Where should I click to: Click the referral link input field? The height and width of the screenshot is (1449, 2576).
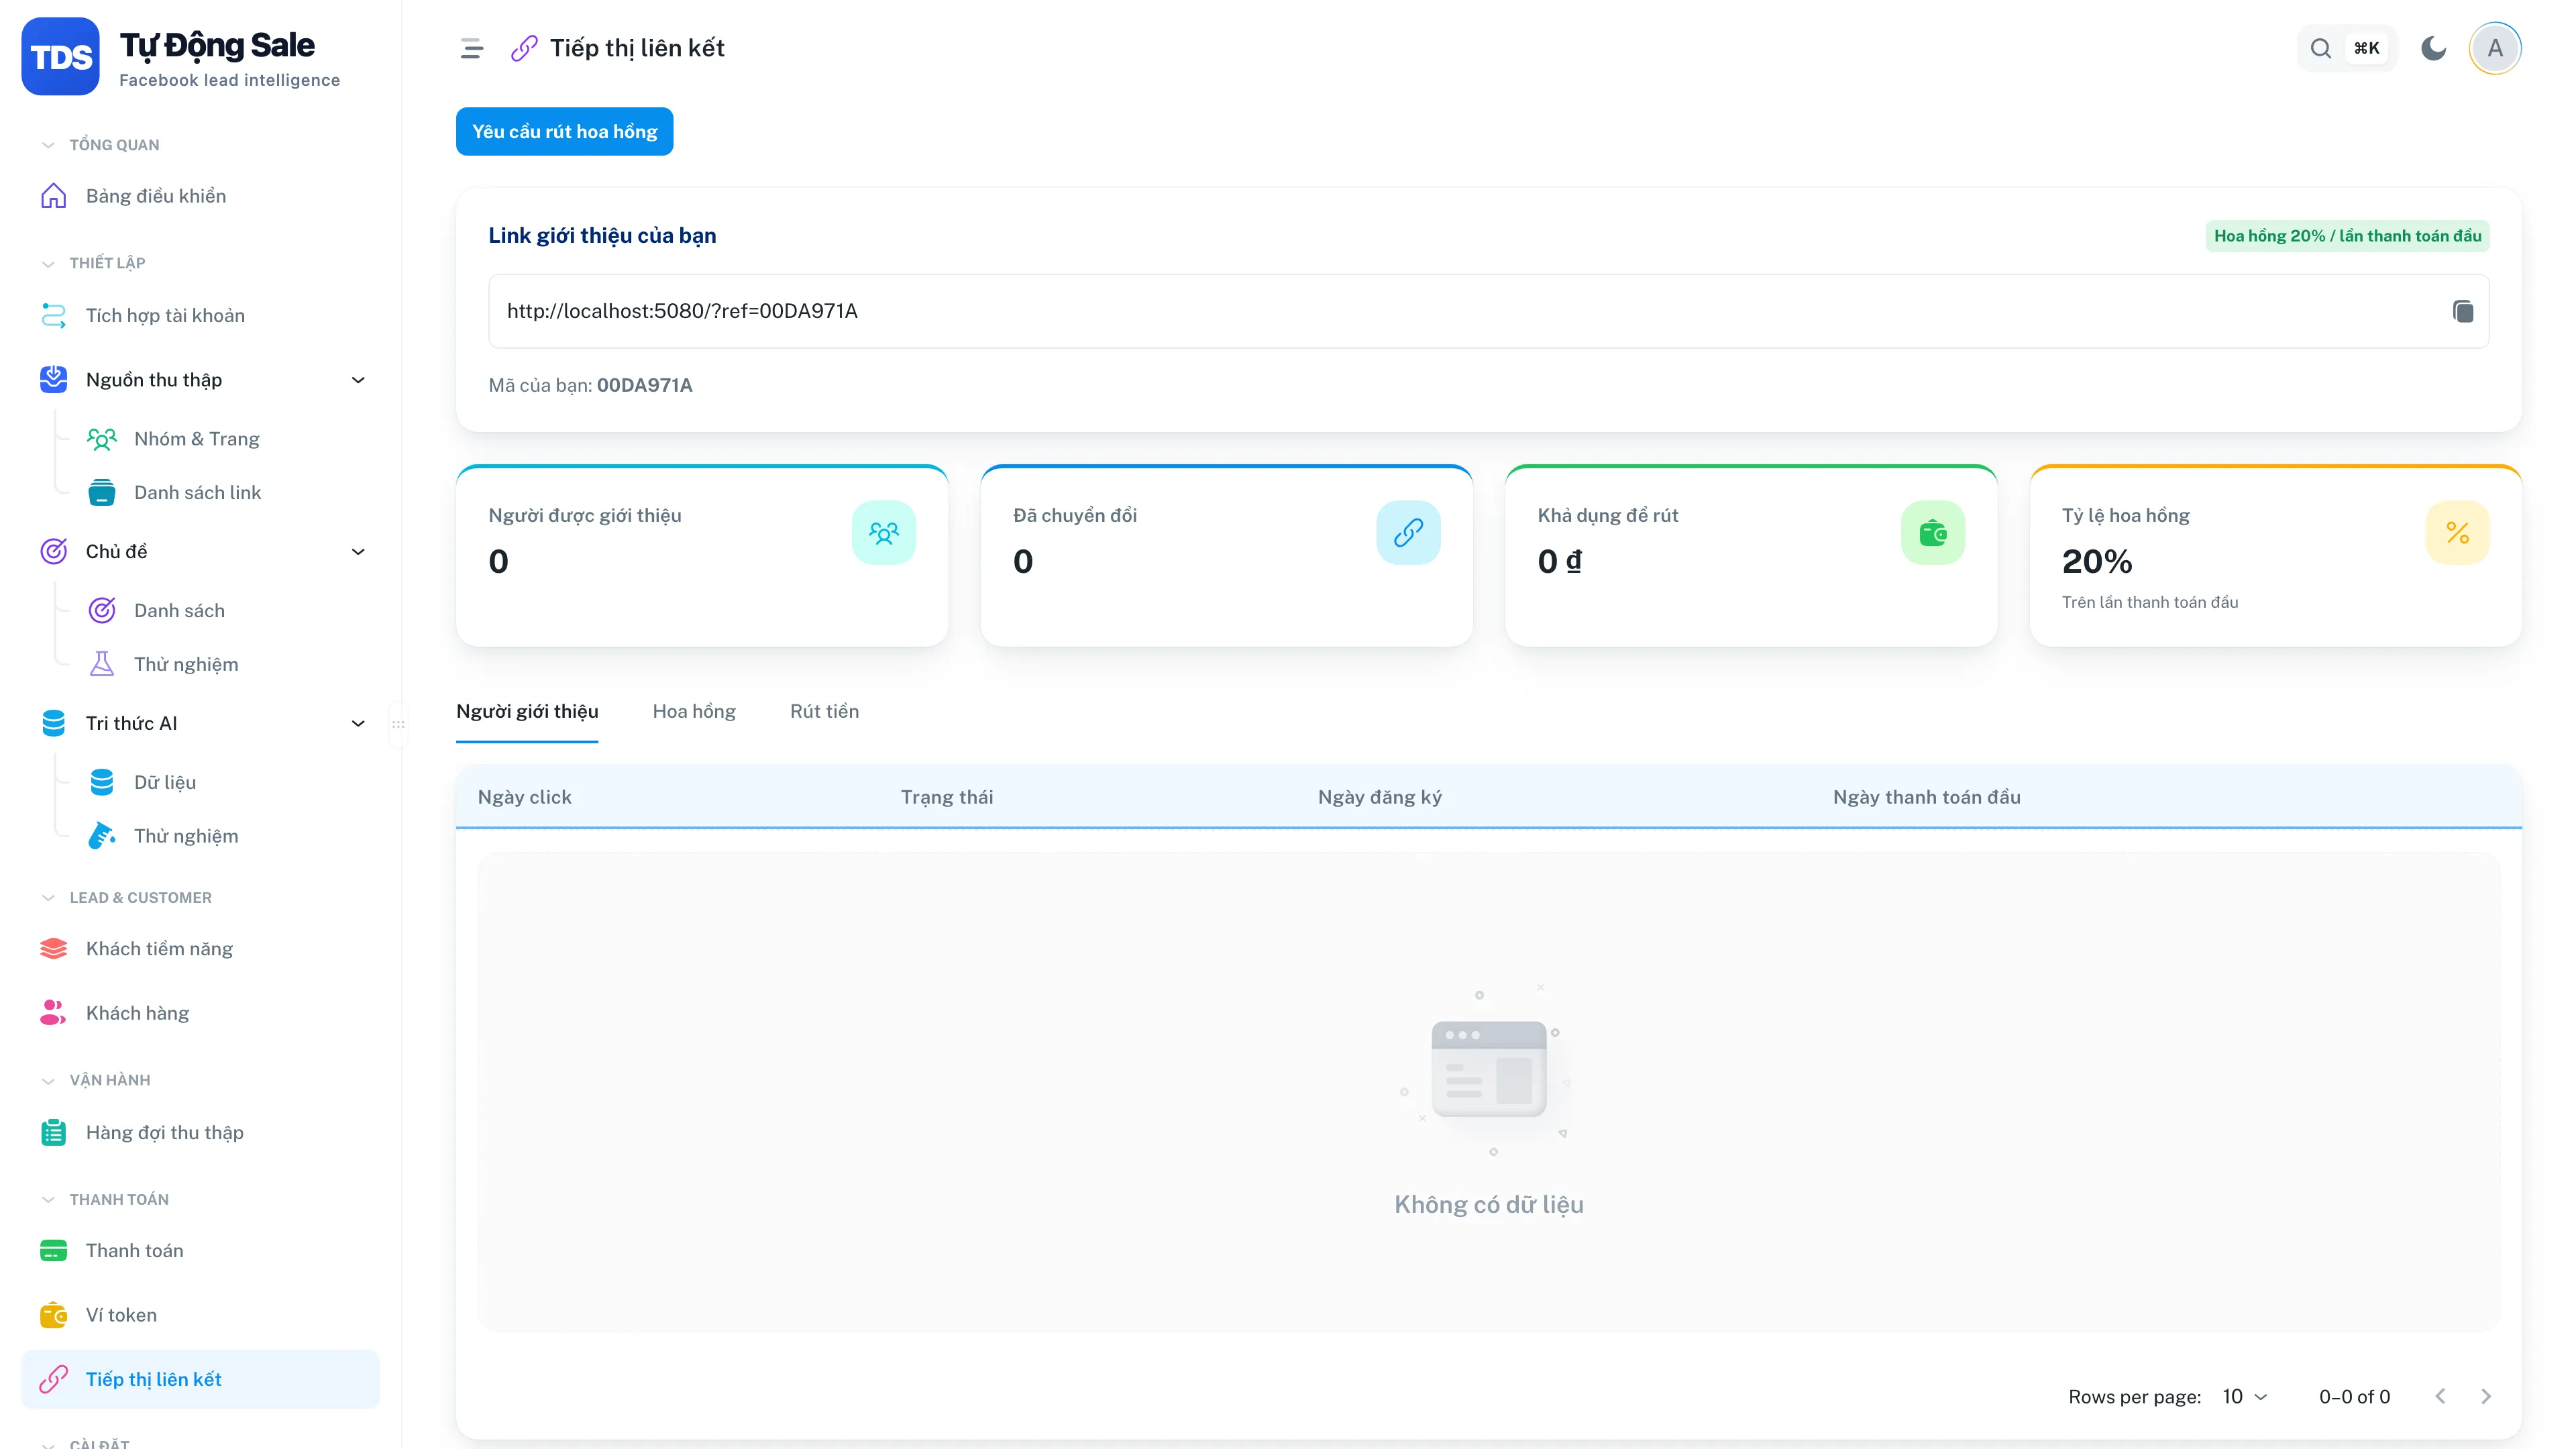pyautogui.click(x=1488, y=311)
